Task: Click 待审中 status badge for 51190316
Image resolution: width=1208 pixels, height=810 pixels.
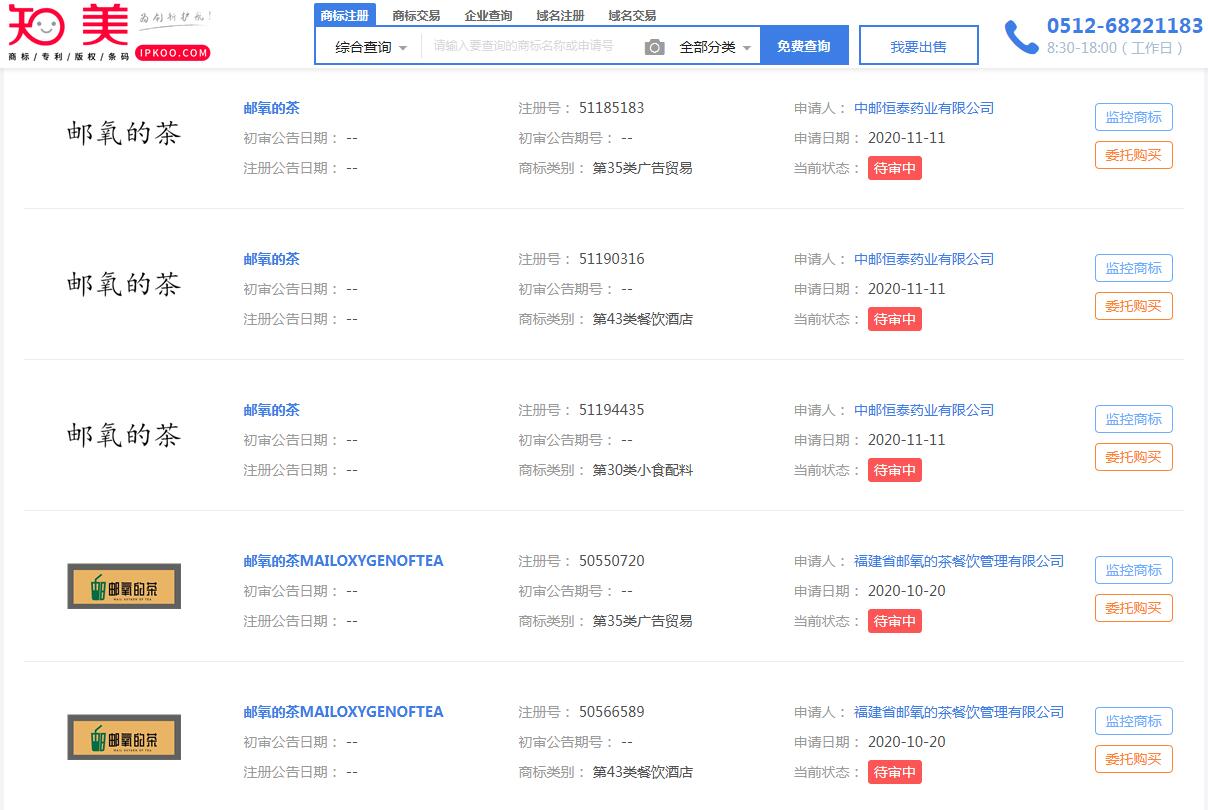Action: (895, 319)
